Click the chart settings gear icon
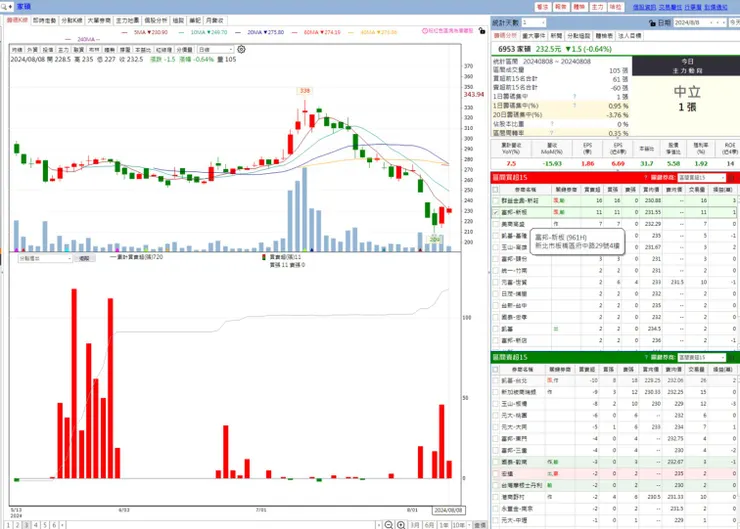This screenshot has height=529, width=740. [x=241, y=49]
